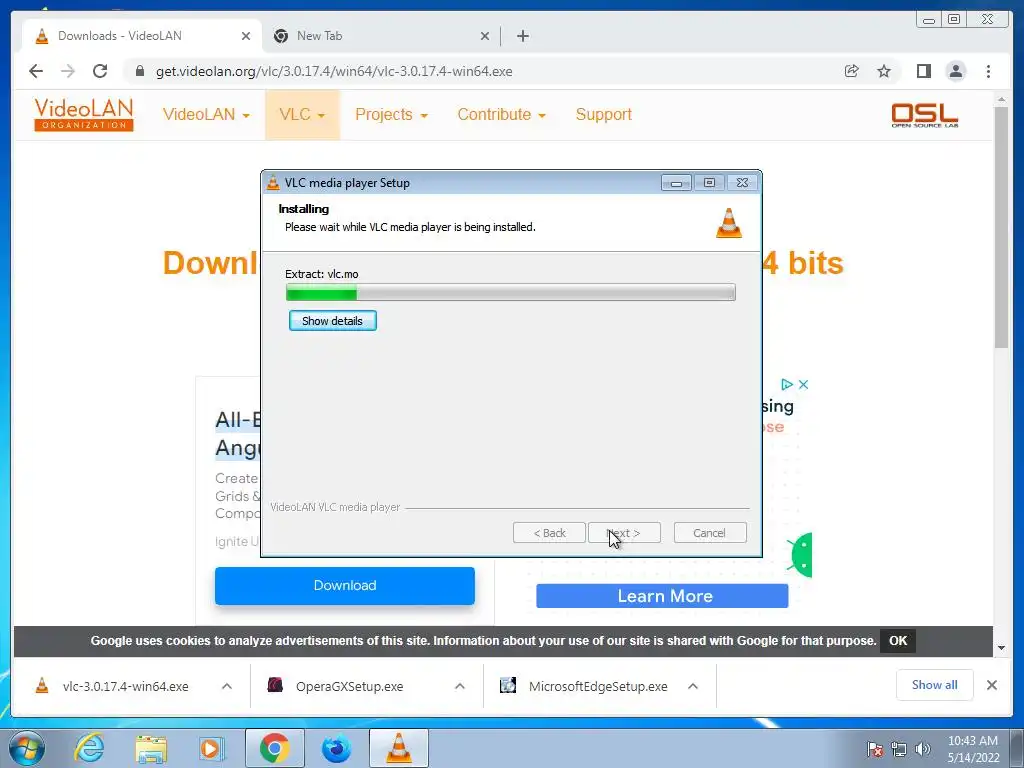Expand options for vlc-3.0.17.4-win64.exe download
Image resolution: width=1024 pixels, height=768 pixels.
tap(227, 686)
